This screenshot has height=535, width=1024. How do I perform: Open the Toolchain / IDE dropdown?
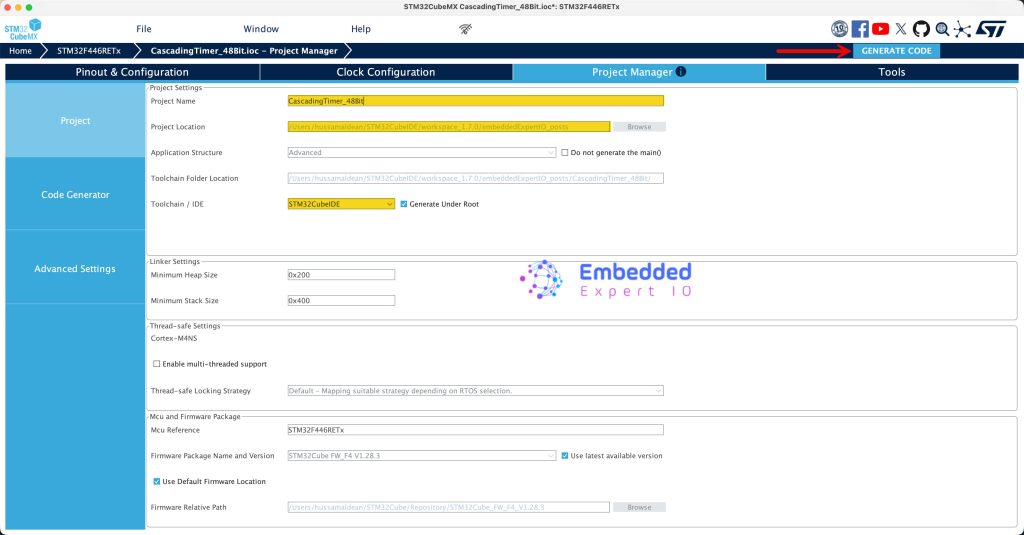[341, 204]
